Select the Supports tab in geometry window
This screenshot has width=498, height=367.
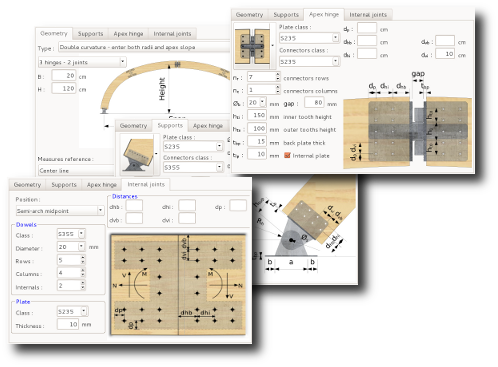90,34
